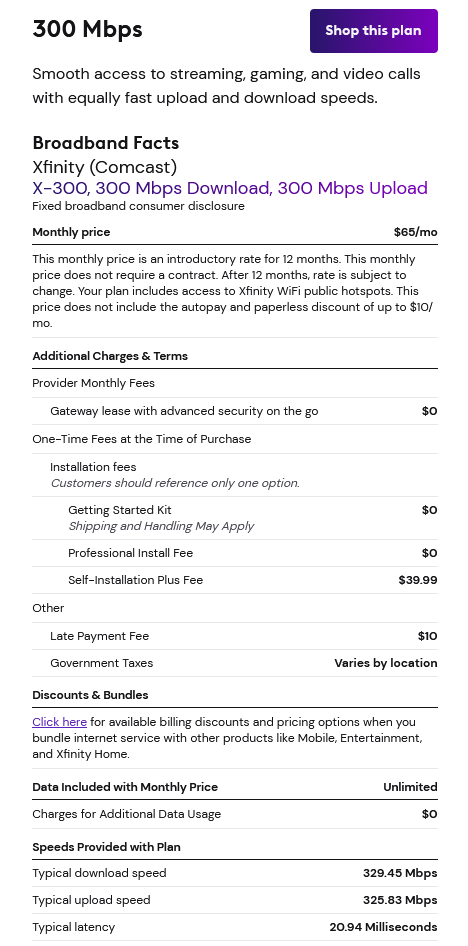Click the Government Taxes row
This screenshot has width=468, height=946.
[244, 663]
